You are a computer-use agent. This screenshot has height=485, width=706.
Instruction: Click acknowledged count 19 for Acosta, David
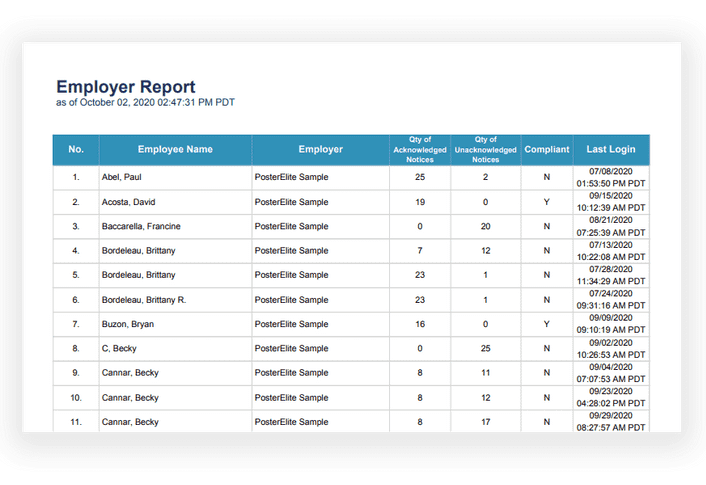tap(420, 202)
